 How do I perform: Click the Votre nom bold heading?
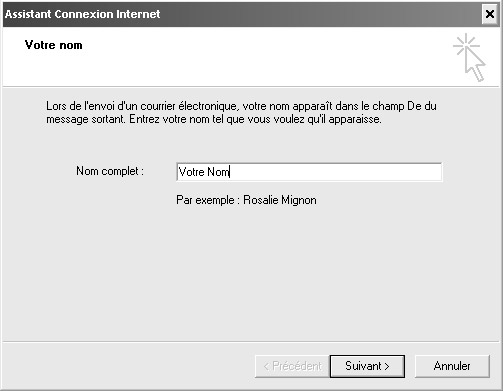point(53,45)
